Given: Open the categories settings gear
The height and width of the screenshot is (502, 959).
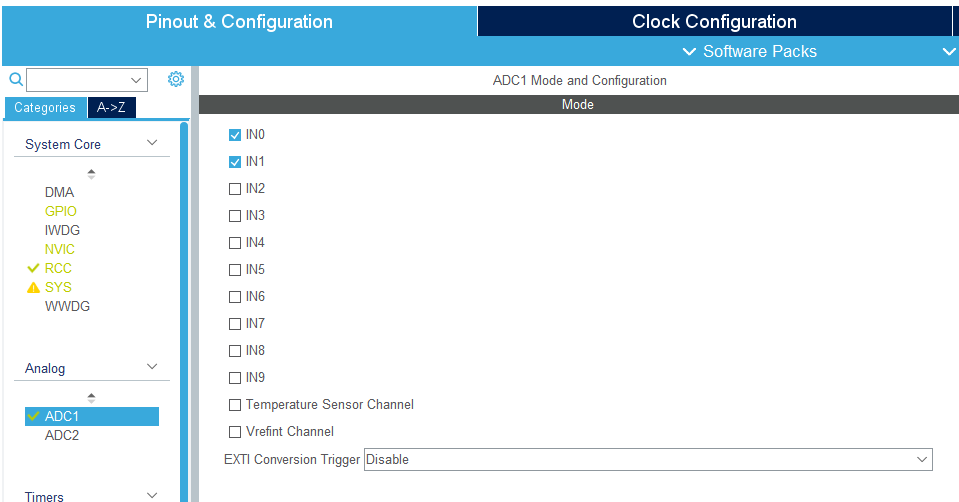Looking at the screenshot, I should click(x=176, y=79).
